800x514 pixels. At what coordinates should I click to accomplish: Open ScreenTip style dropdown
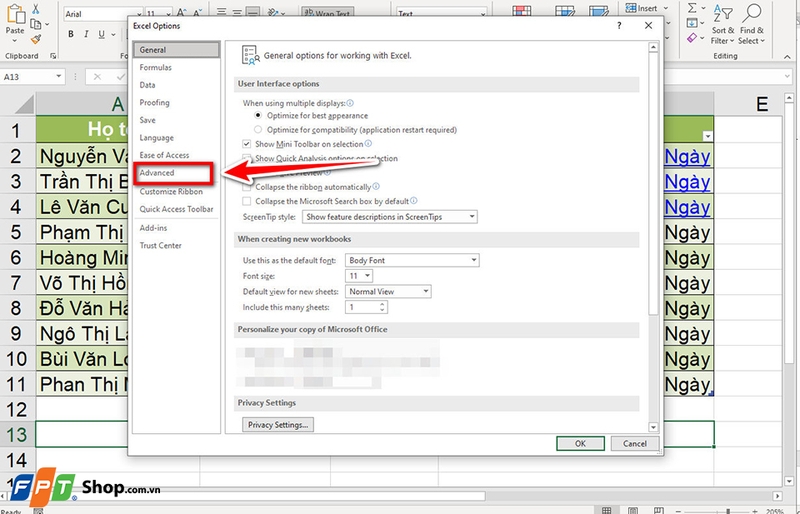(x=390, y=217)
